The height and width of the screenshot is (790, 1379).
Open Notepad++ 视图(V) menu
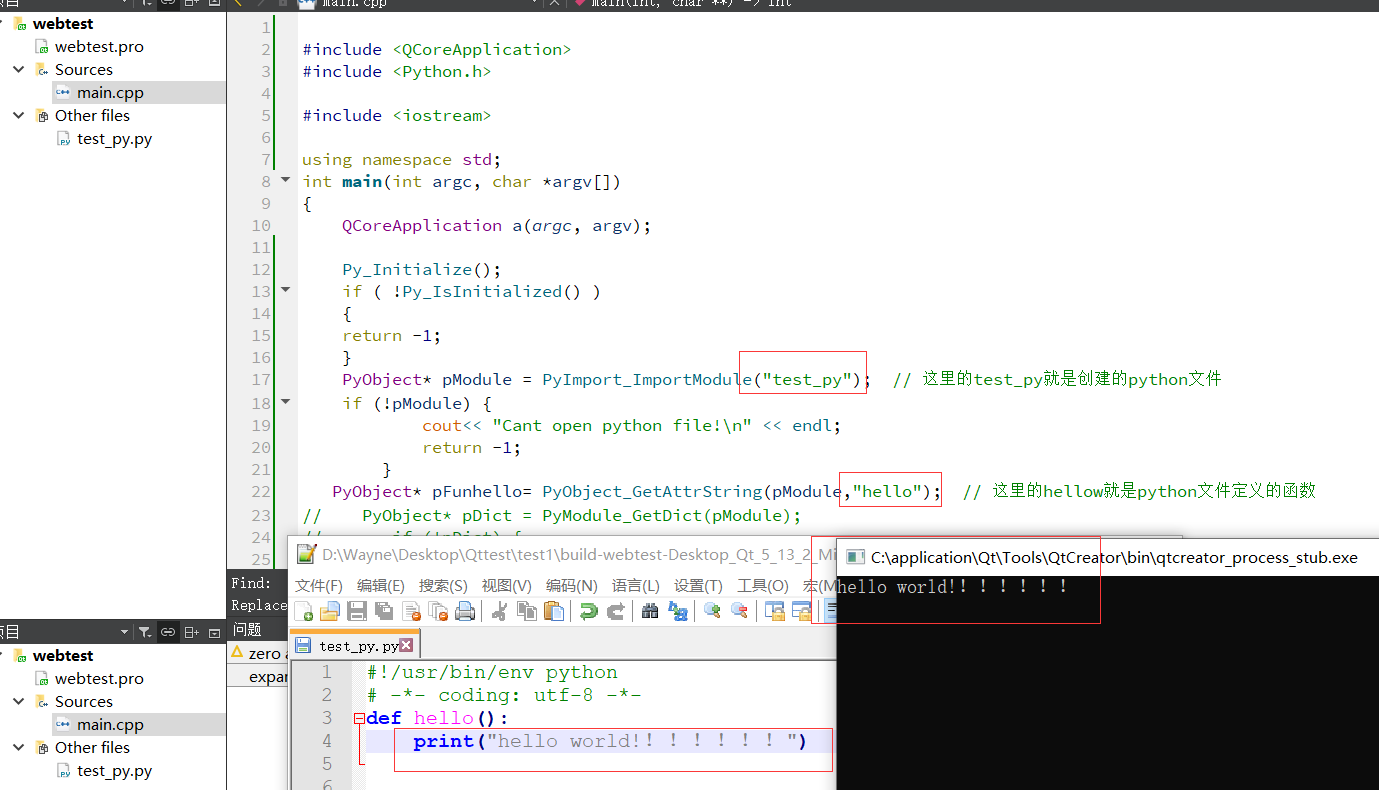pos(506,585)
